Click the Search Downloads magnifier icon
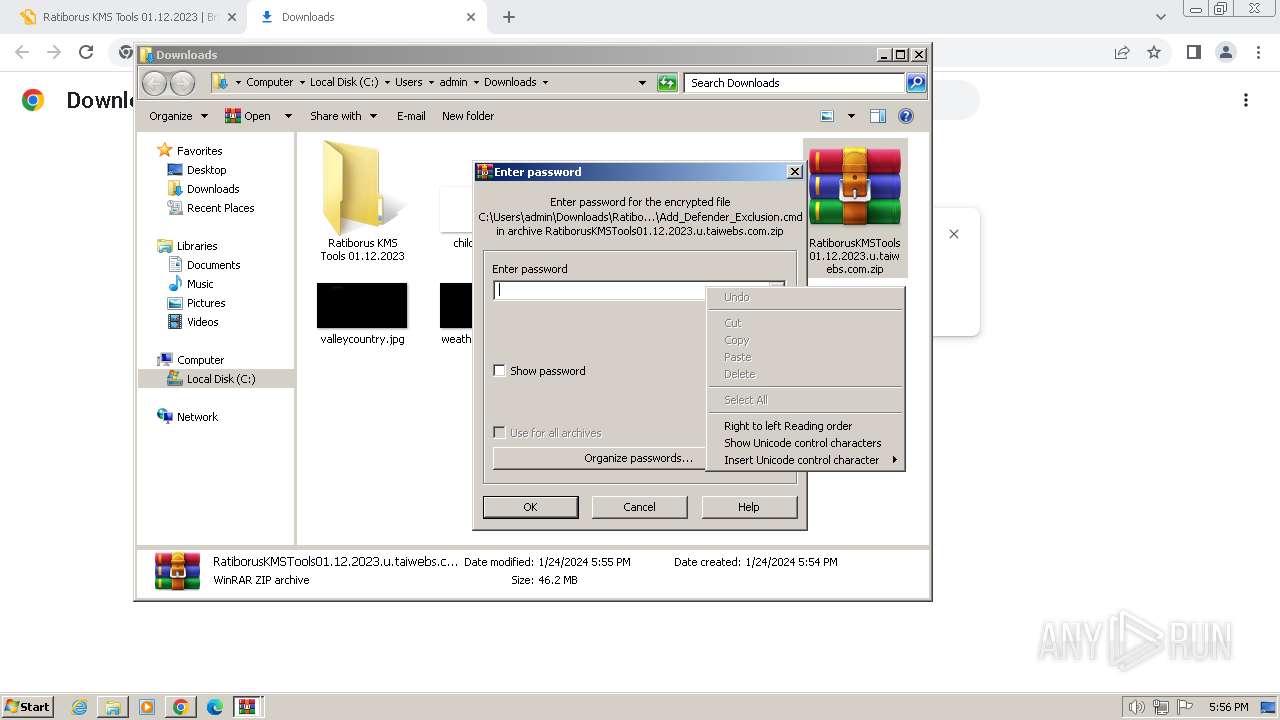Viewport: 1280px width, 720px height. pos(915,83)
